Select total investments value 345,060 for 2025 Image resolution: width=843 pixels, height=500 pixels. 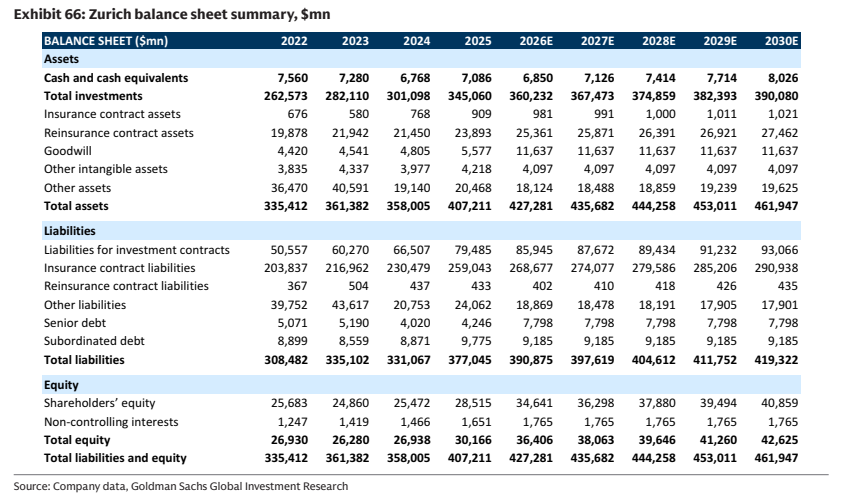click(469, 96)
